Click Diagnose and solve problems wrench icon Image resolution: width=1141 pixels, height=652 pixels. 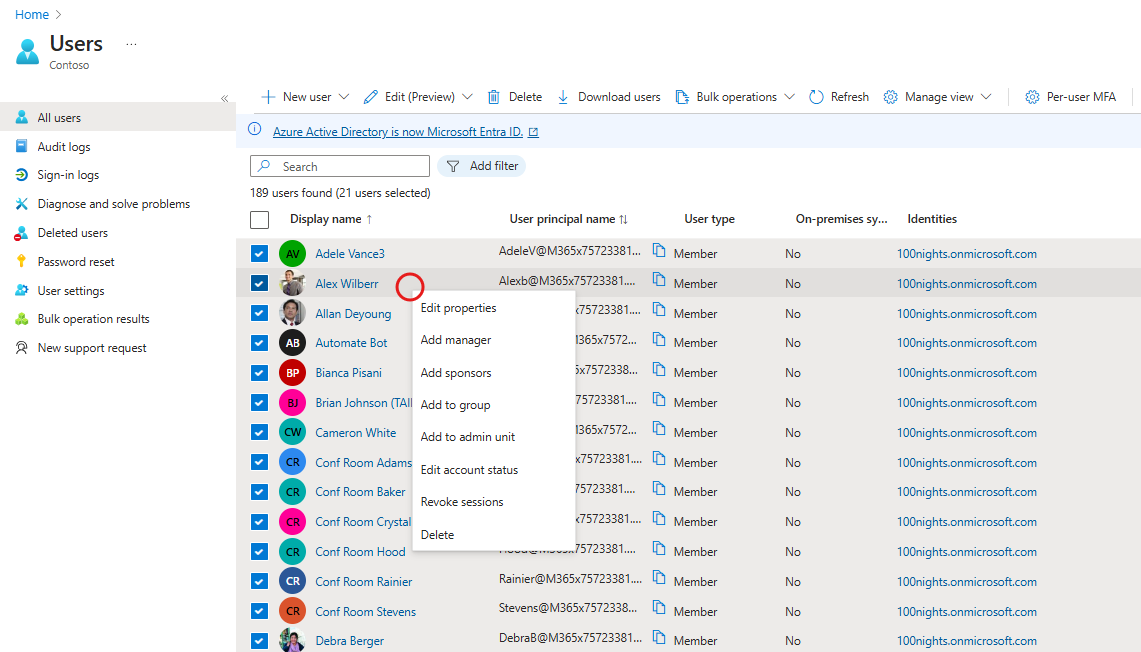click(x=22, y=204)
